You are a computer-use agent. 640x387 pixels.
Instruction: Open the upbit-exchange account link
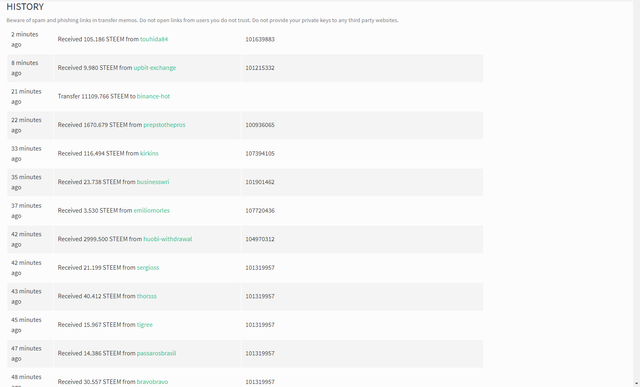click(x=155, y=68)
